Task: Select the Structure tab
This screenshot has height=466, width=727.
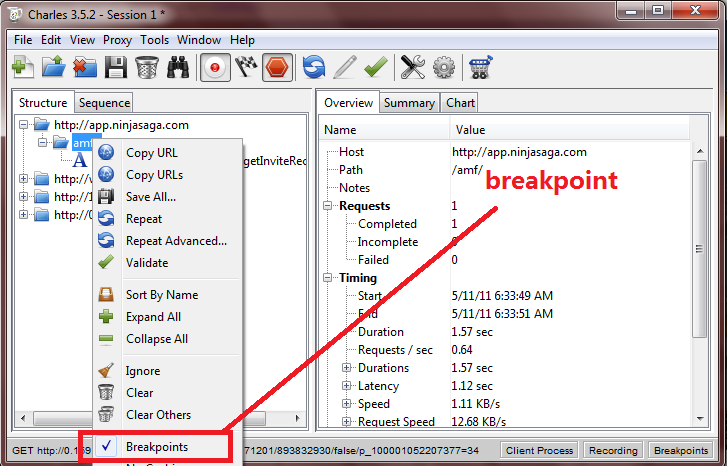Action: (43, 102)
